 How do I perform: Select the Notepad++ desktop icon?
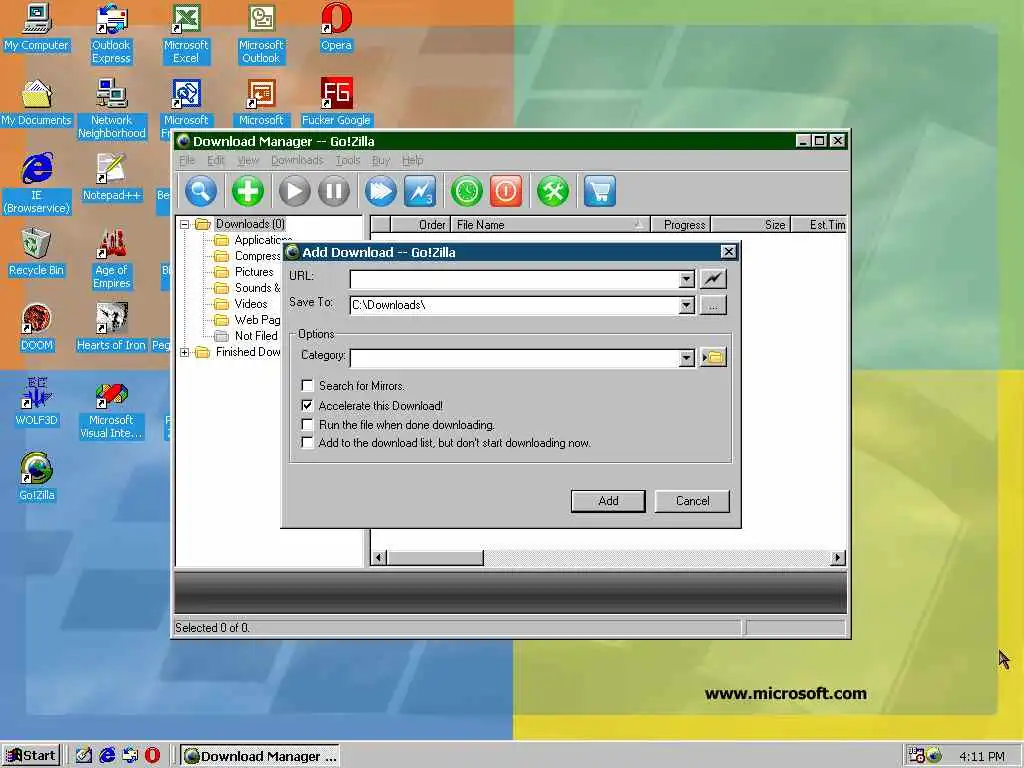tap(112, 178)
